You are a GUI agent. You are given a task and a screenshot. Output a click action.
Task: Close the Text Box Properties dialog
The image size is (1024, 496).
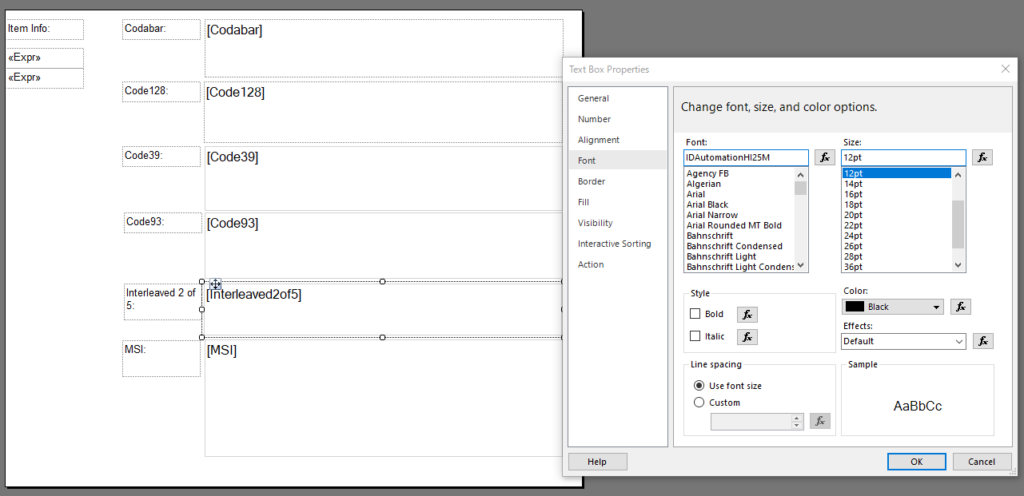(1006, 69)
